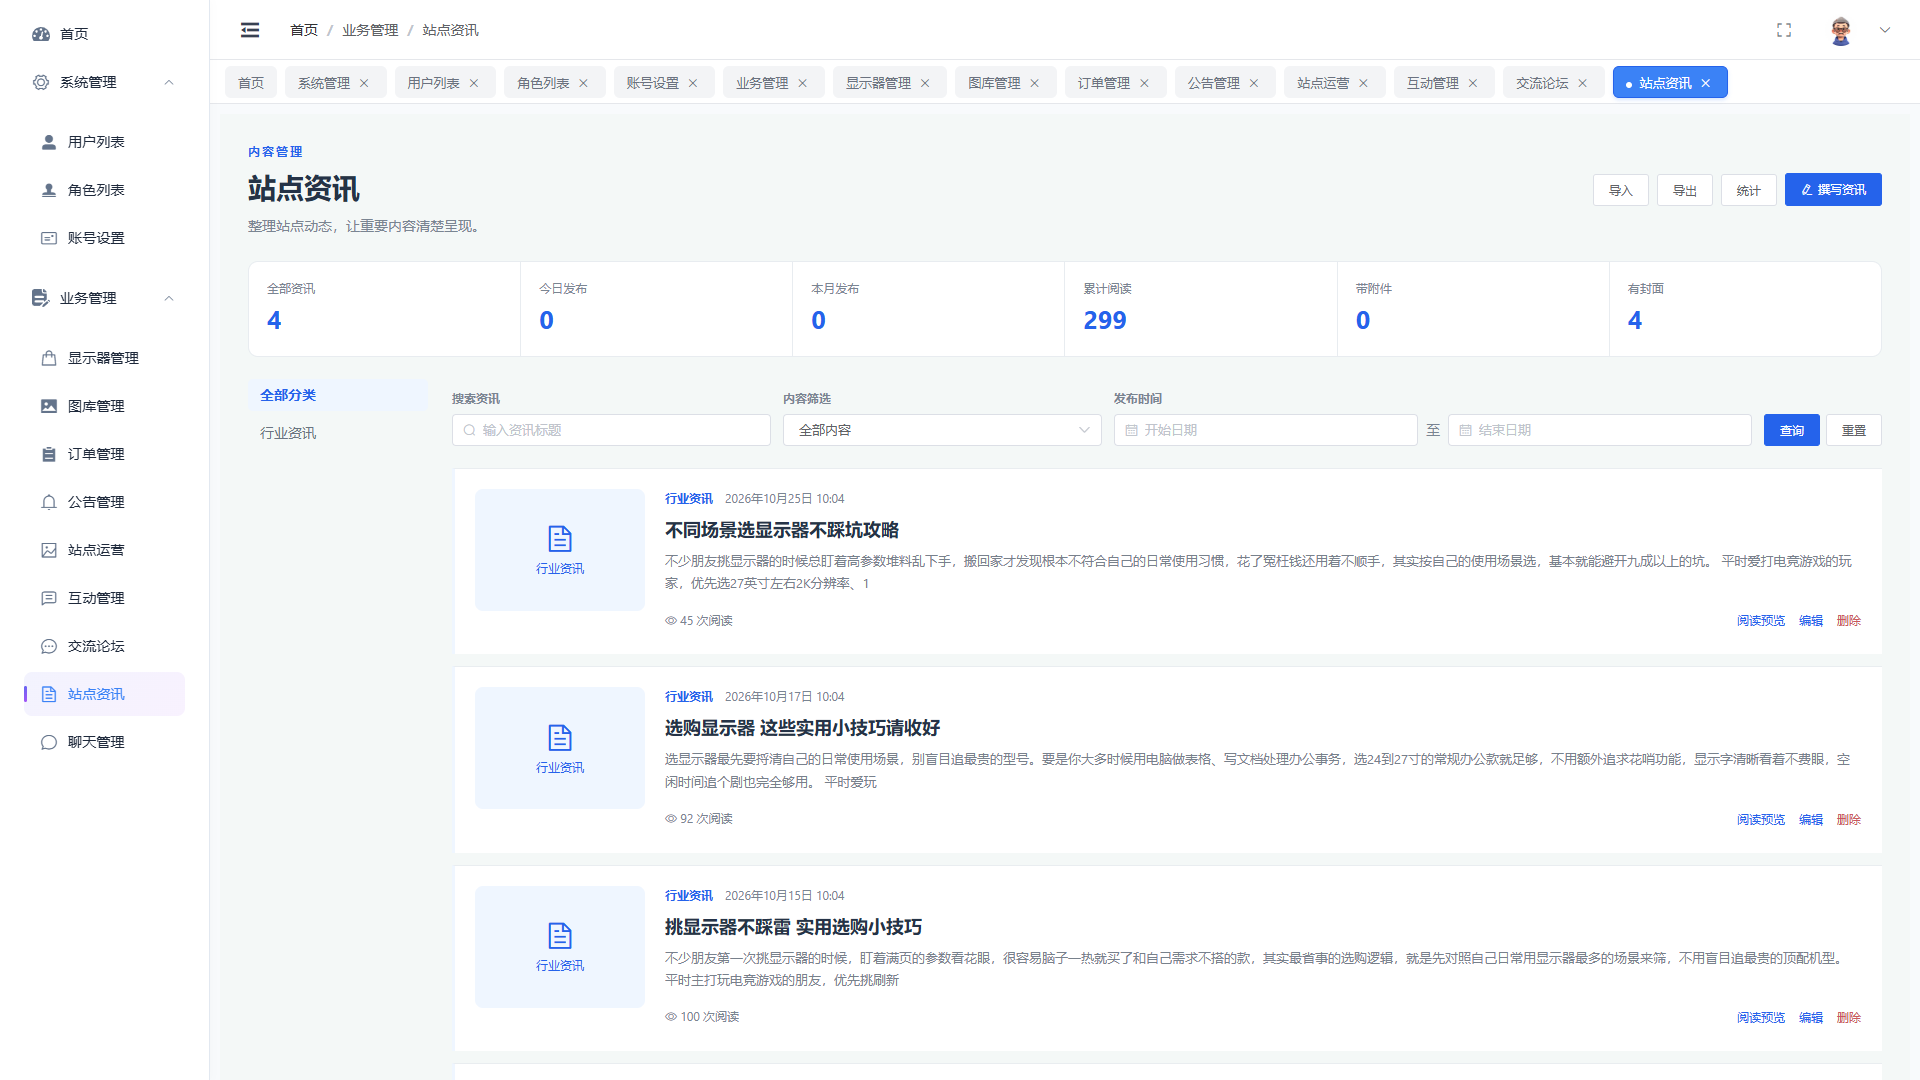The width and height of the screenshot is (1920, 1080).
Task: Open 账号设置 in the sidebar
Action: click(104, 238)
